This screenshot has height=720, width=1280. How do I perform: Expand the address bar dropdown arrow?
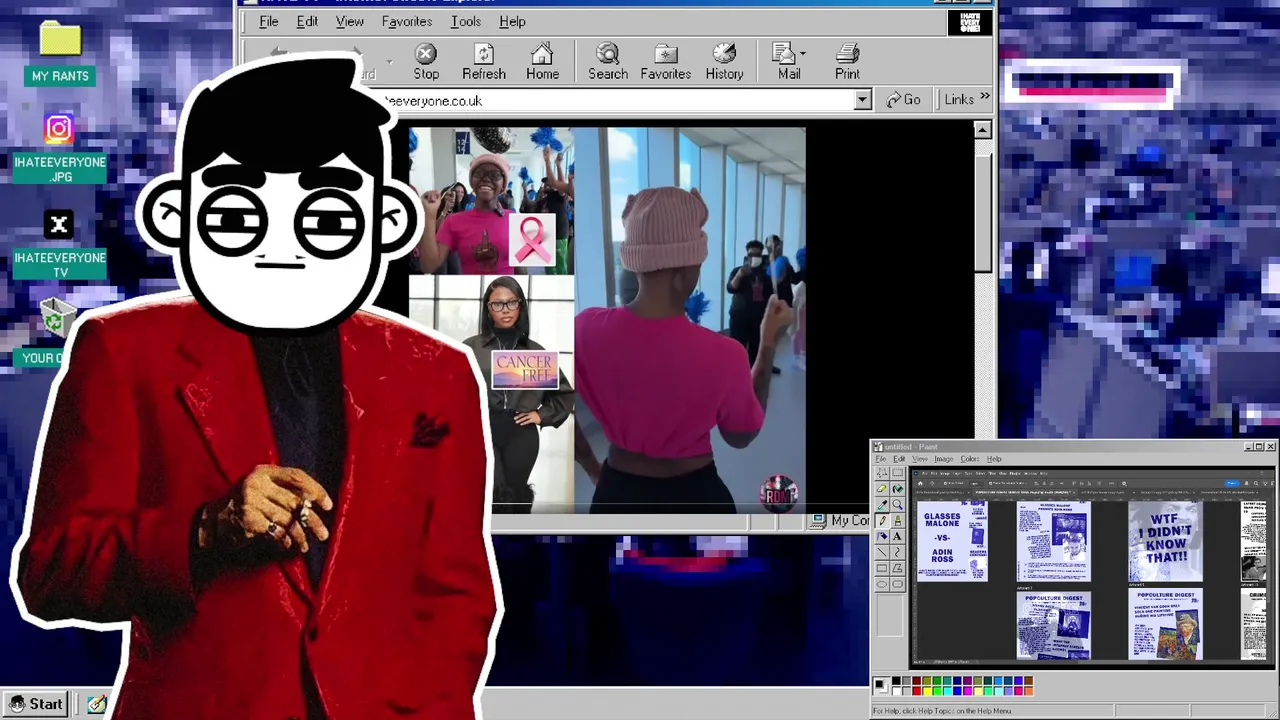coord(862,100)
